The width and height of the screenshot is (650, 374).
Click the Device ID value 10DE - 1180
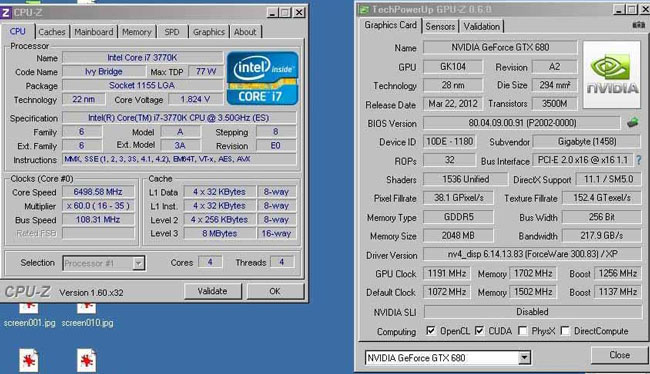point(449,142)
